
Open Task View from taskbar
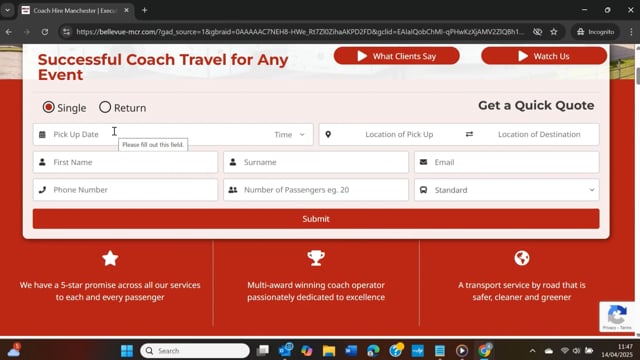262,351
